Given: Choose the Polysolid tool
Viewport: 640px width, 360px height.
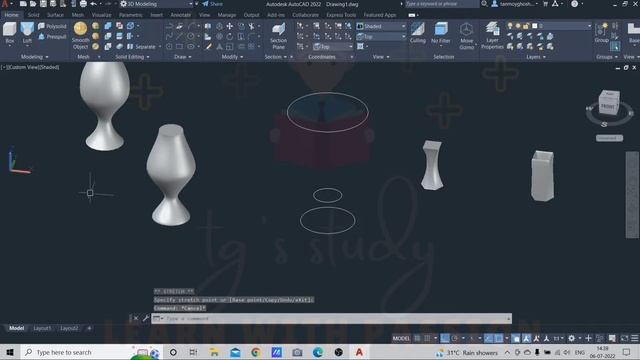Looking at the screenshot, I should point(52,26).
